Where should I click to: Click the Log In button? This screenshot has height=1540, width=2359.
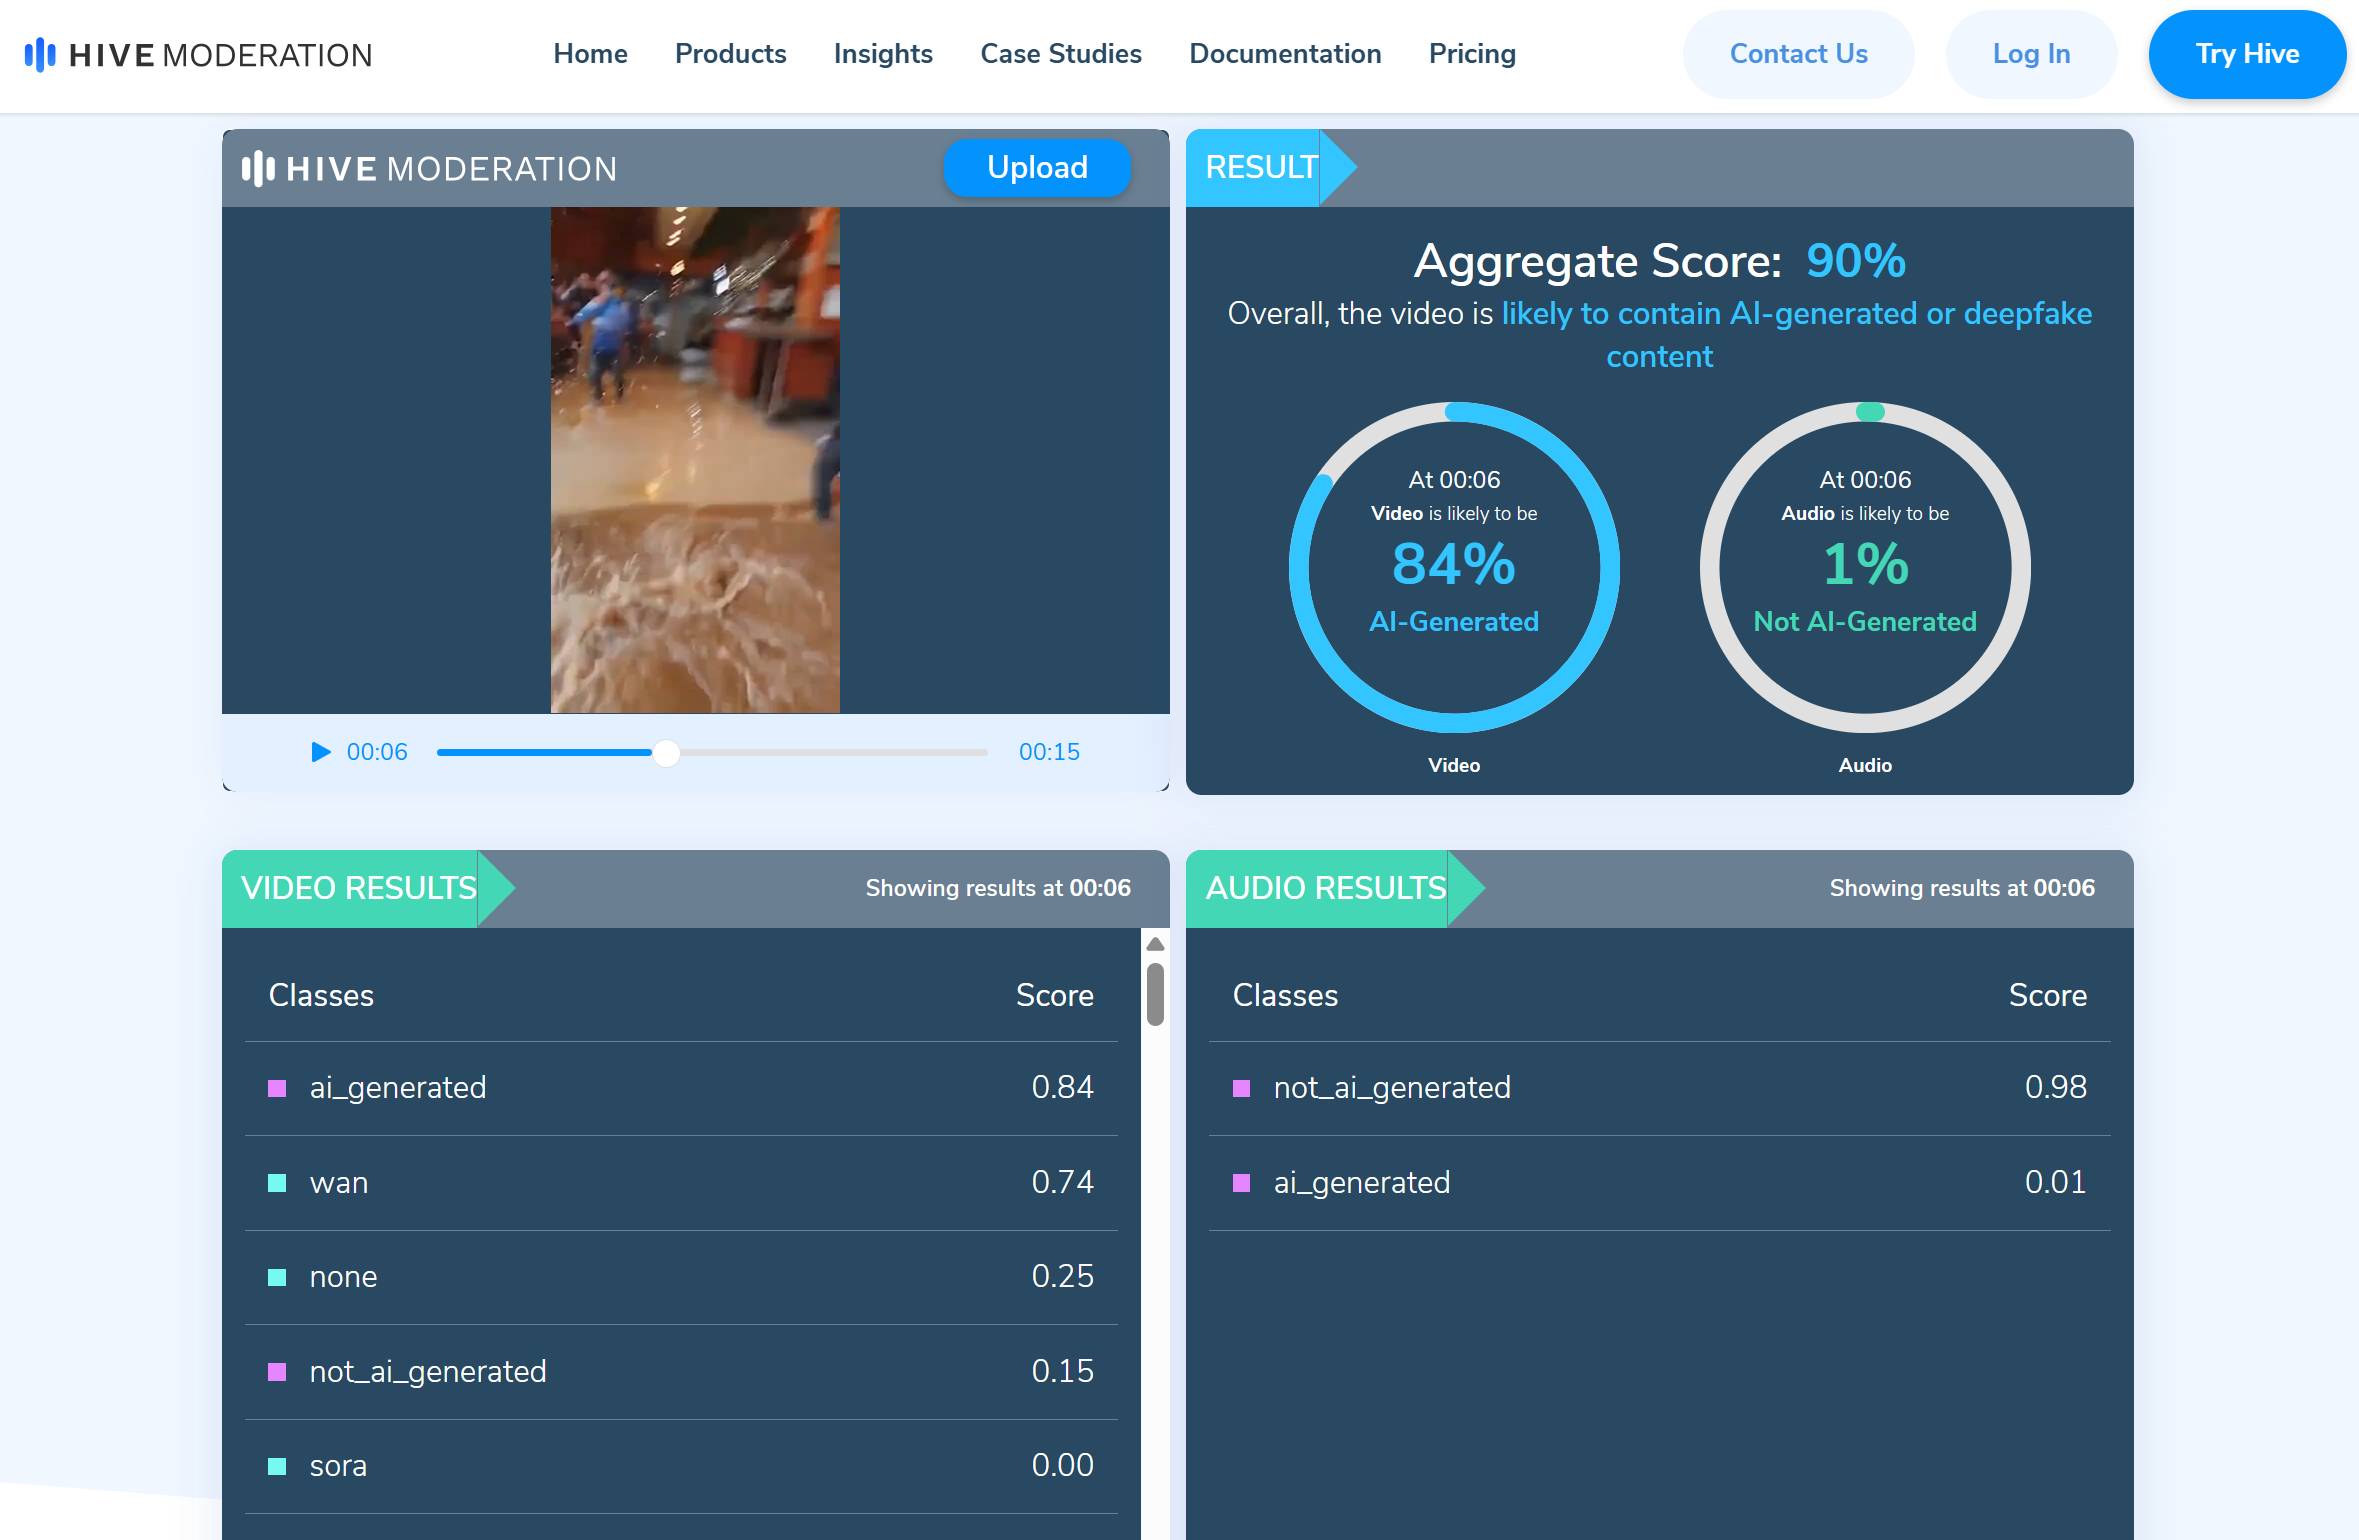click(2030, 54)
